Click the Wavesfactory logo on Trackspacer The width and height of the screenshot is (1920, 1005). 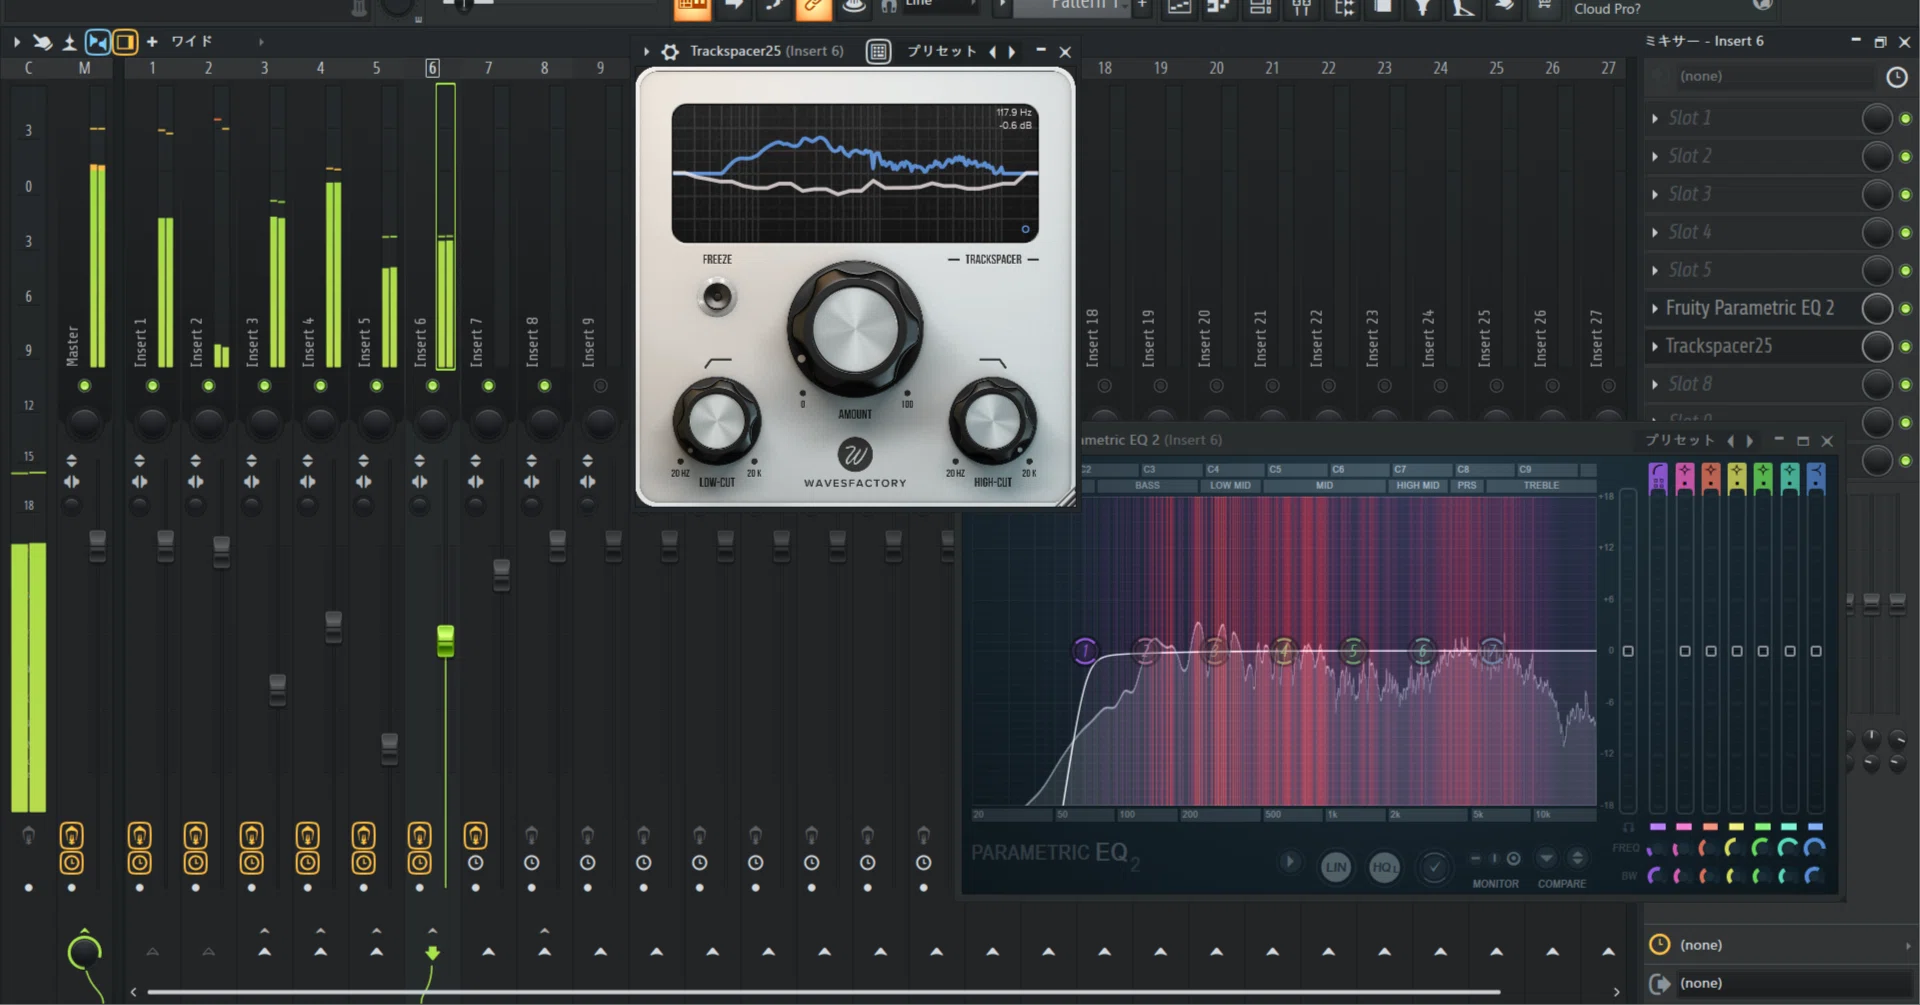855,455
